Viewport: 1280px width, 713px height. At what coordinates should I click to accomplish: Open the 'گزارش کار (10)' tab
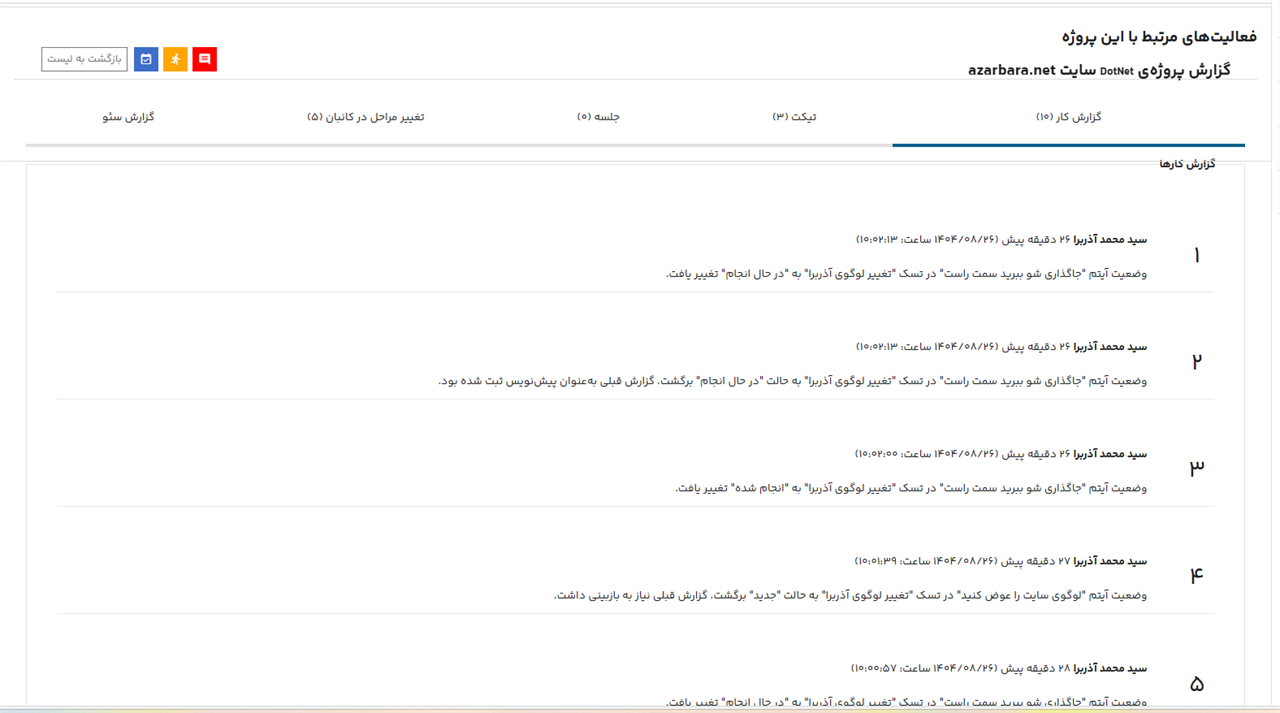[1068, 117]
